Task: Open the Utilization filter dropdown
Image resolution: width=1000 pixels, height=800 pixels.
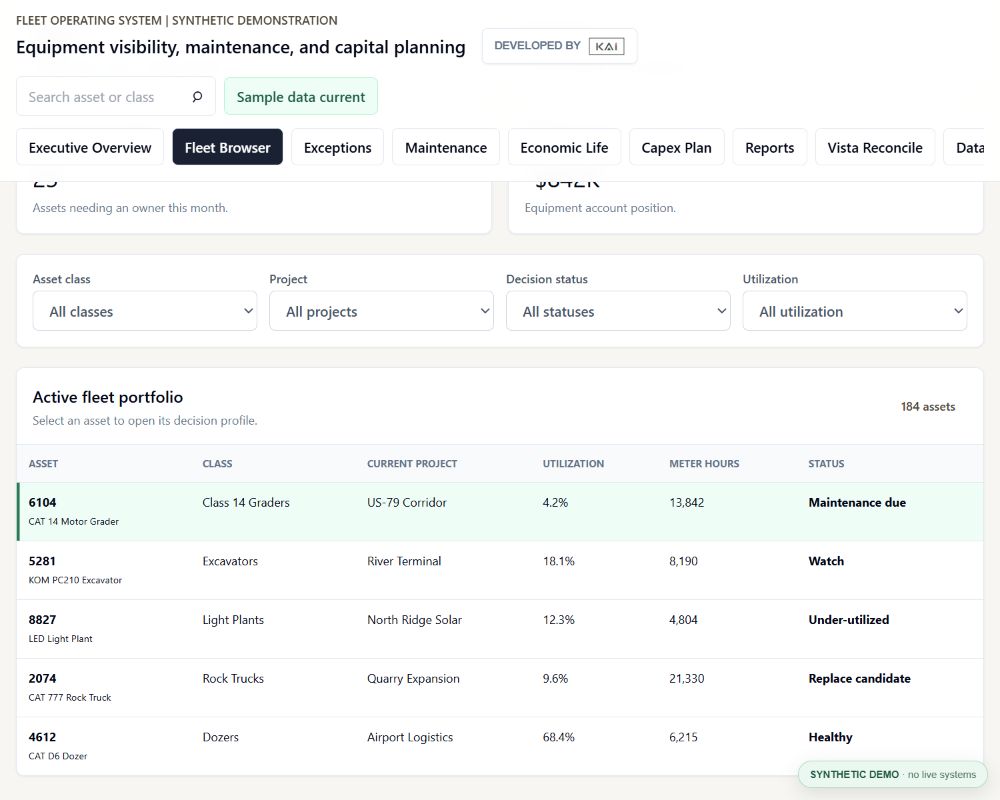Action: [x=855, y=311]
